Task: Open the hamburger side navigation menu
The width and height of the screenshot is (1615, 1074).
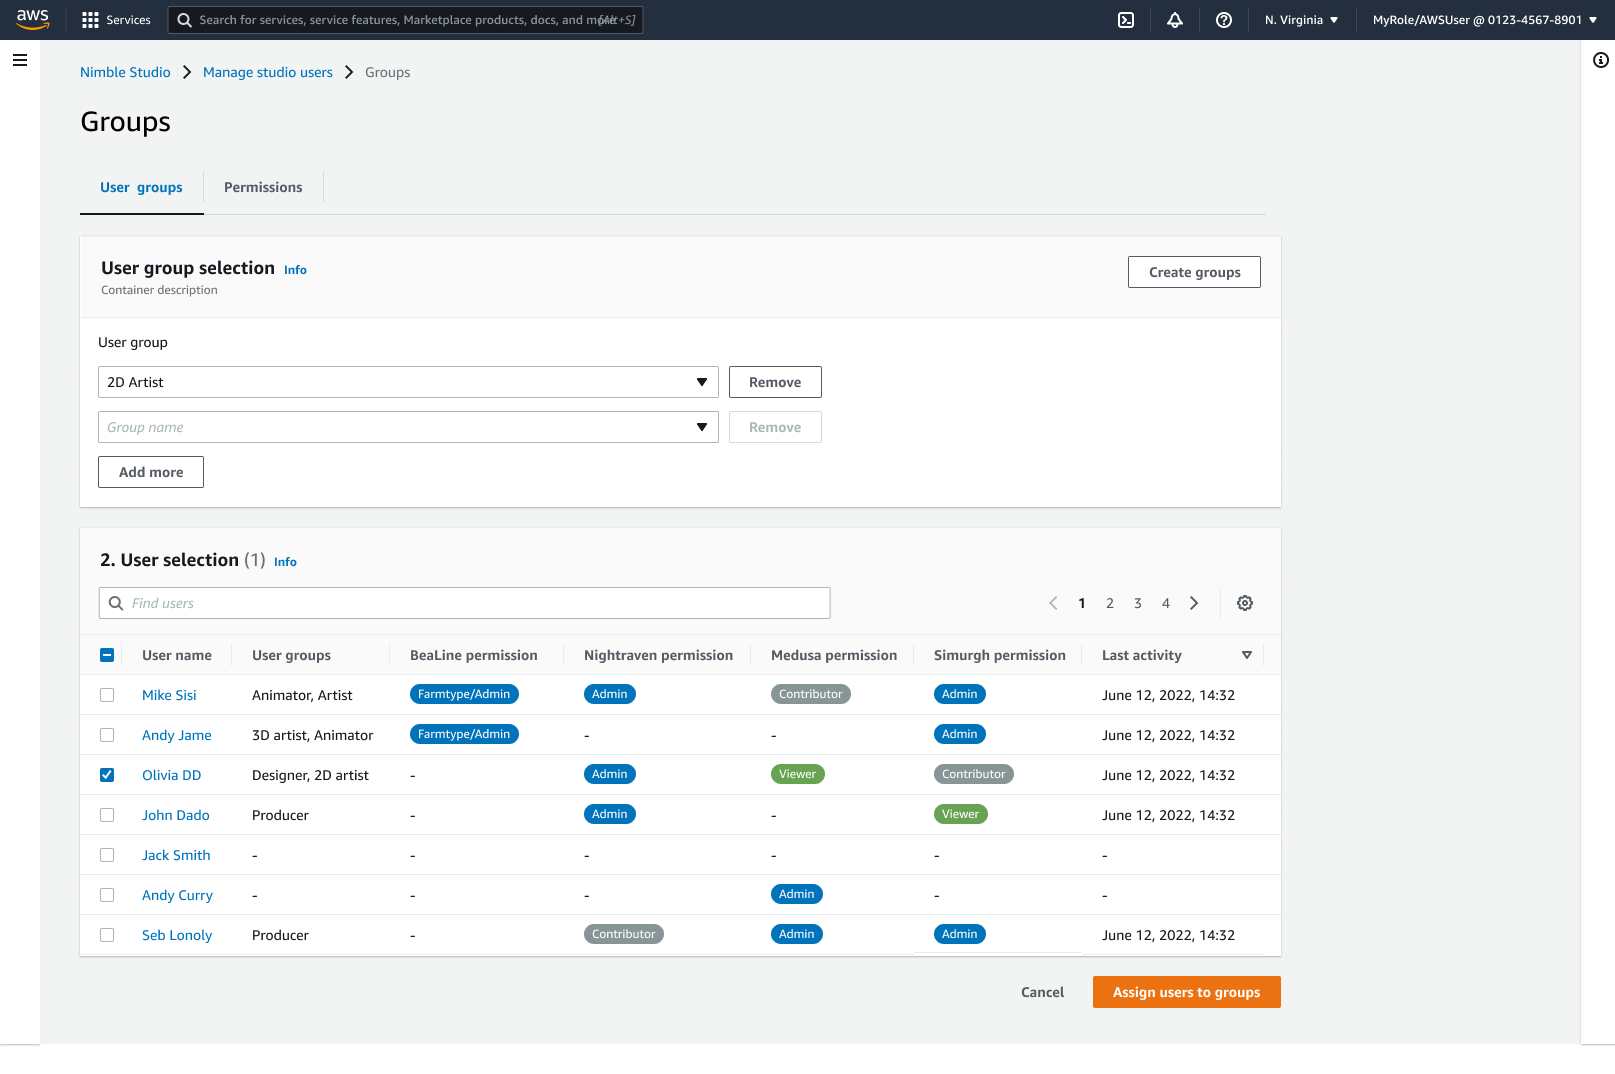Action: click(x=20, y=60)
